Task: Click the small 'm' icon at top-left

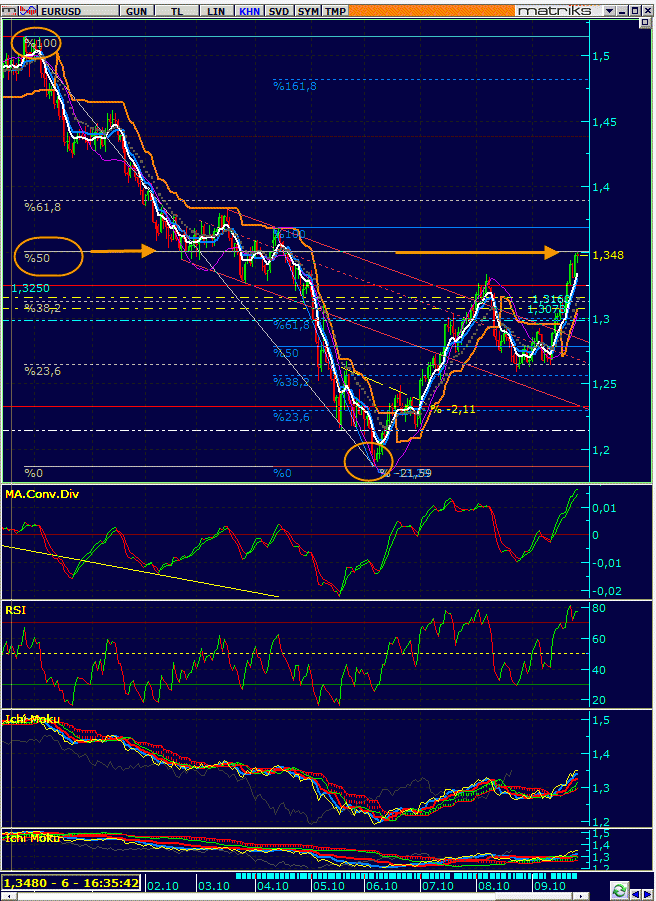Action: 8,10
